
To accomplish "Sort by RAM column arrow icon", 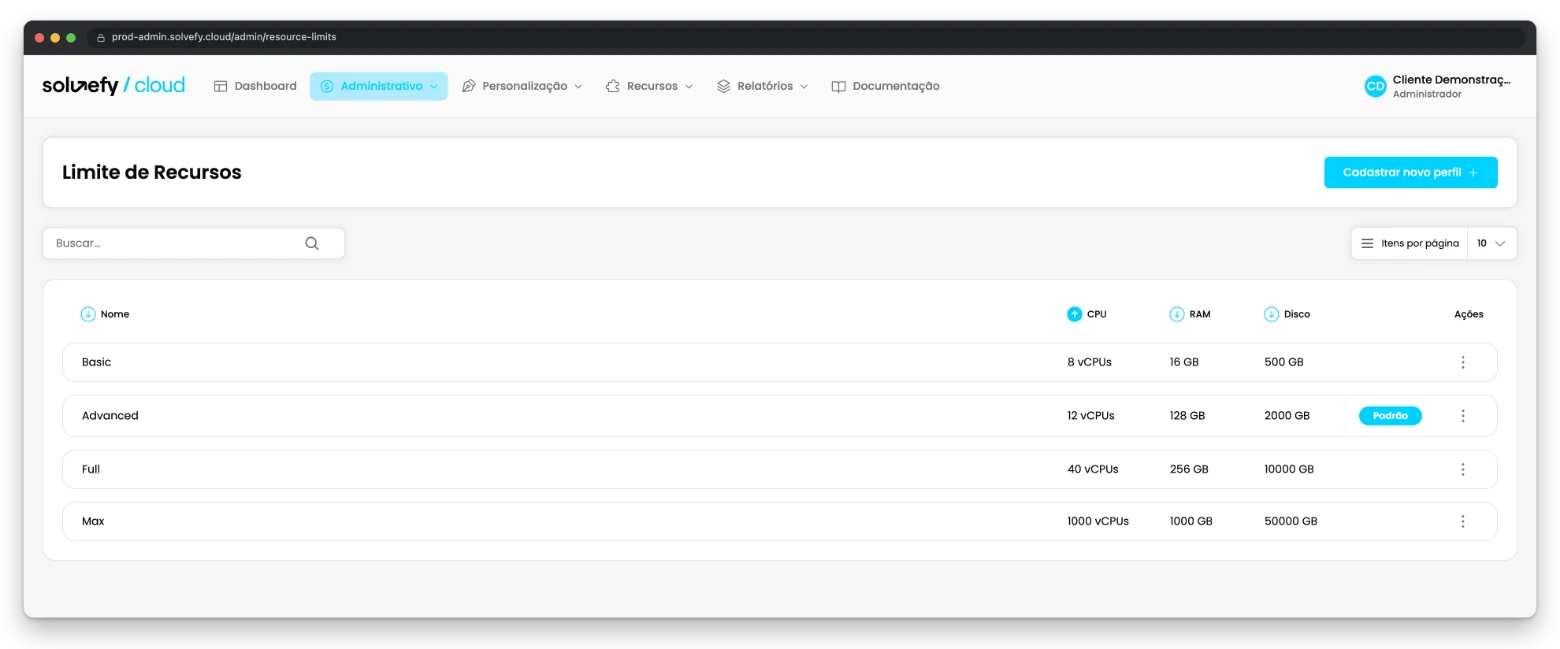I will pos(1177,314).
